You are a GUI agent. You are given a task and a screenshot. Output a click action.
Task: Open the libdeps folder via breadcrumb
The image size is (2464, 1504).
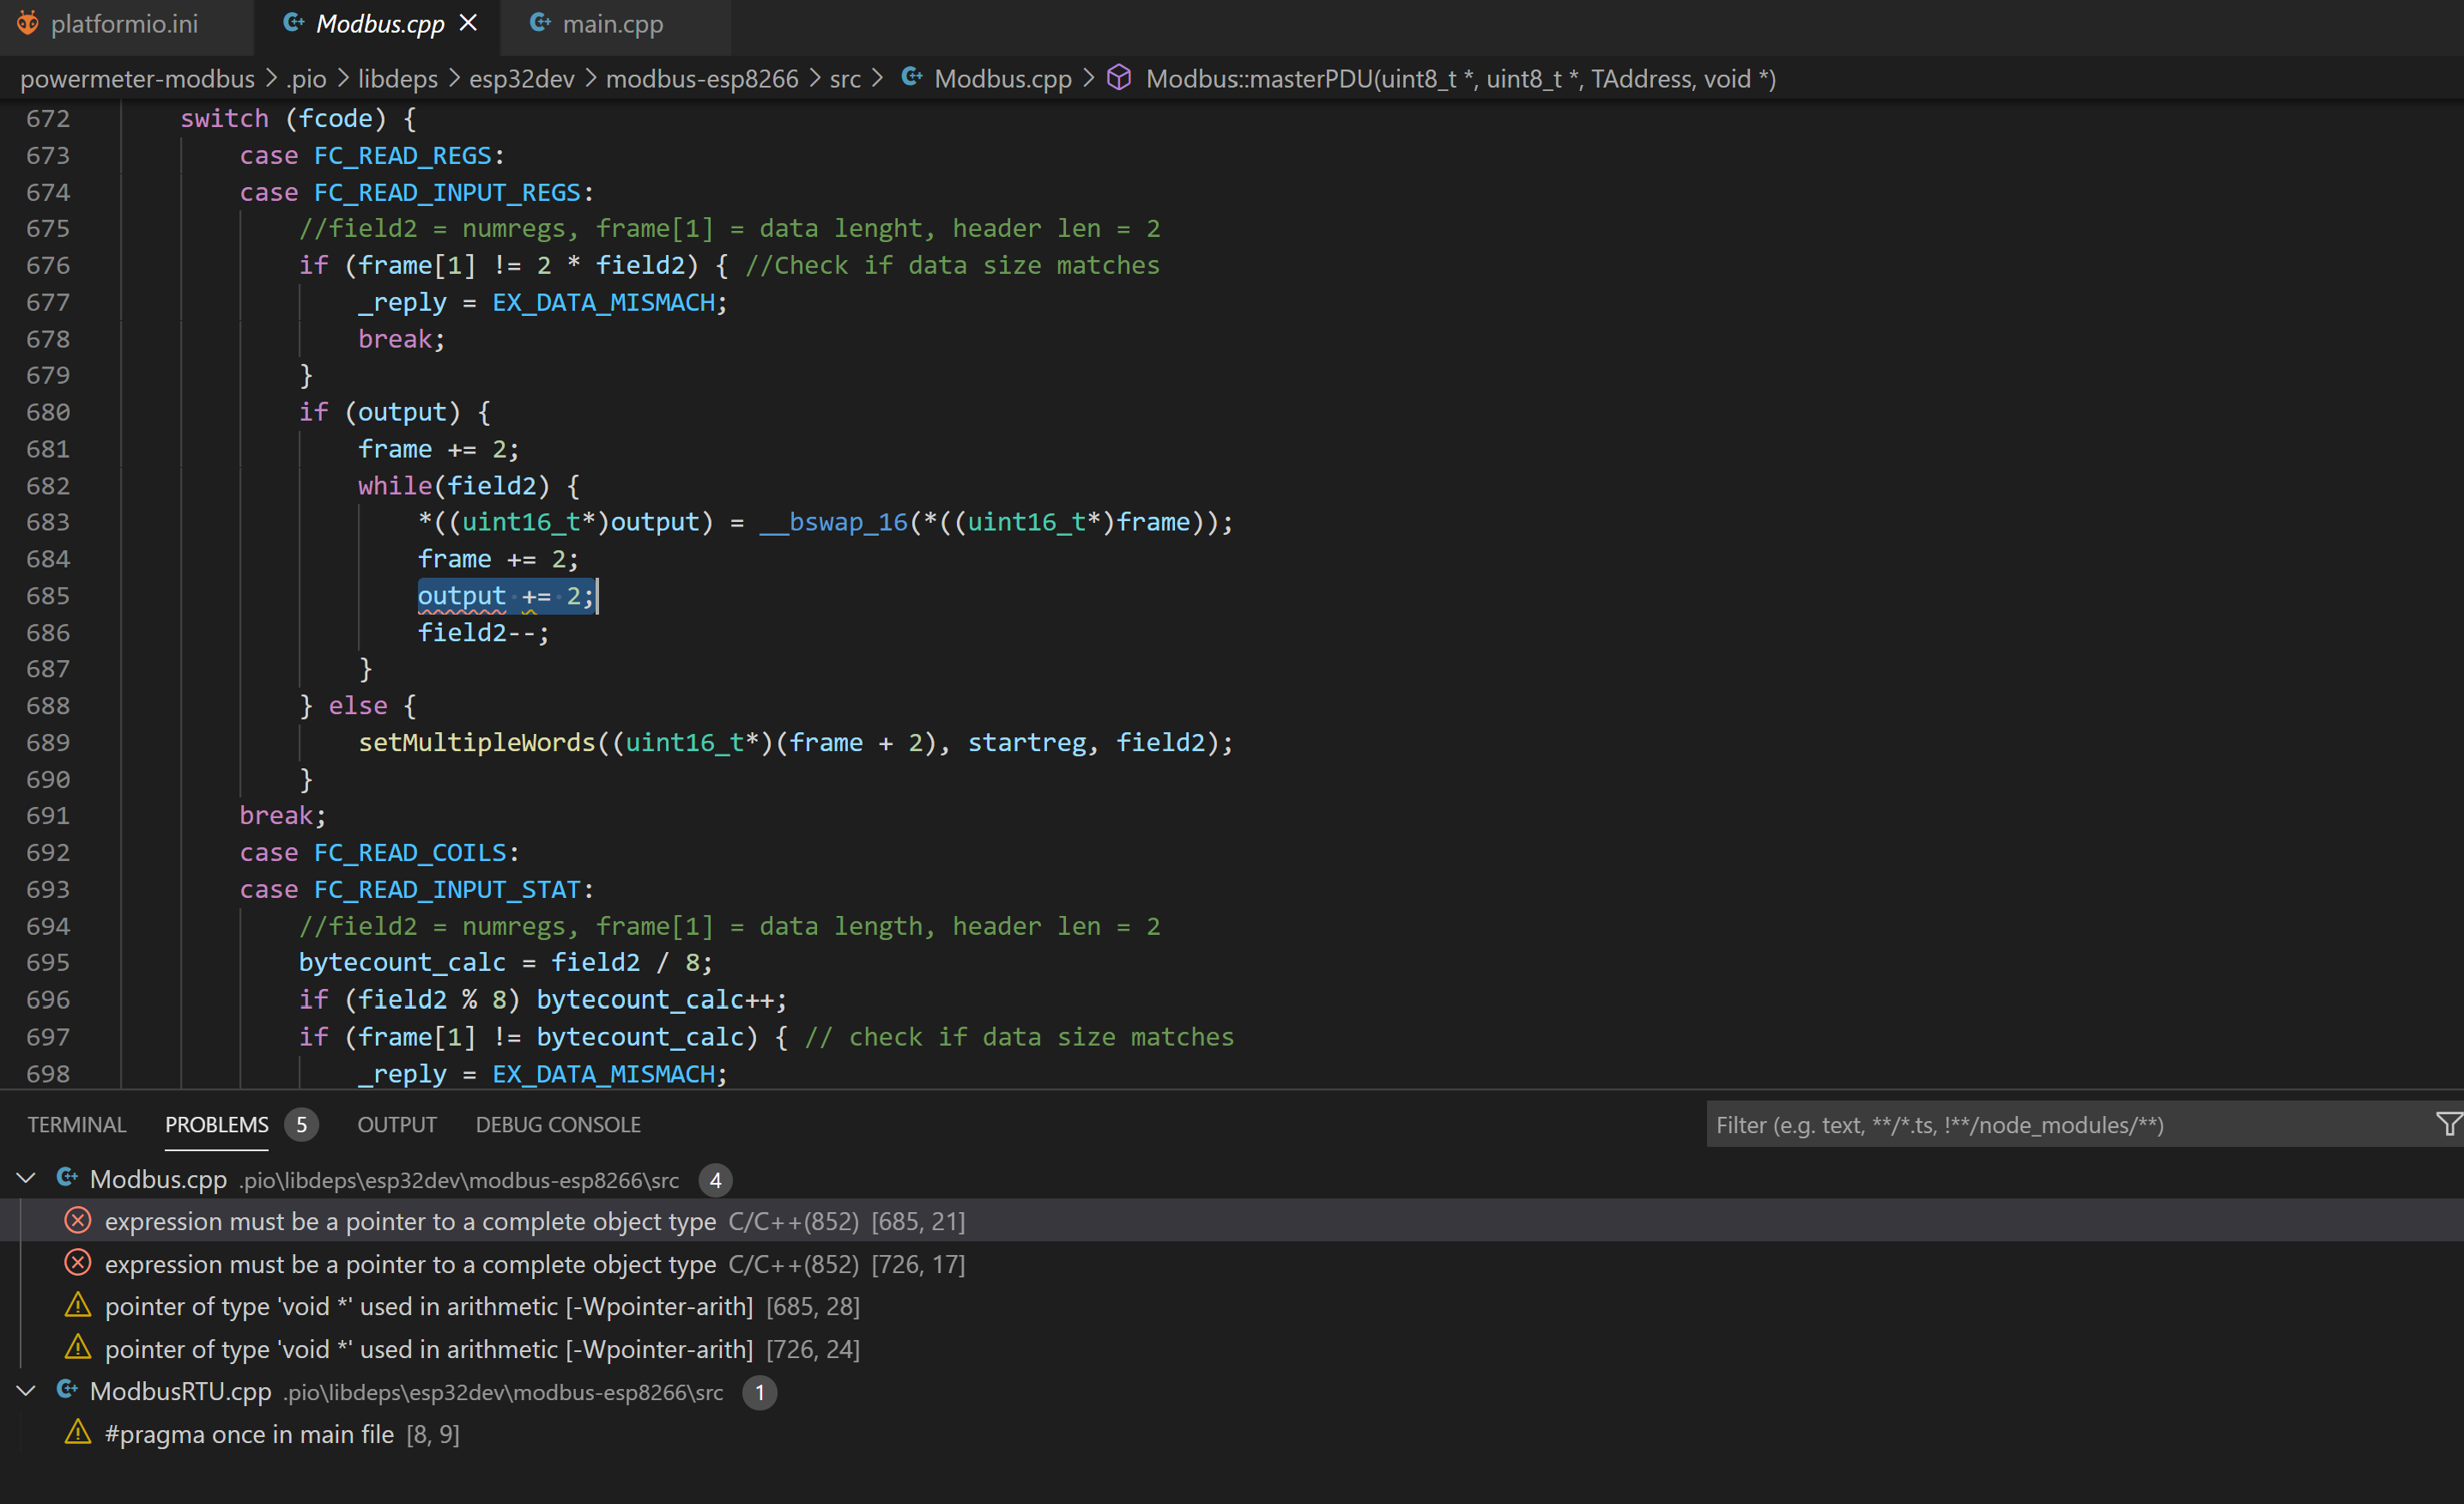[x=397, y=78]
